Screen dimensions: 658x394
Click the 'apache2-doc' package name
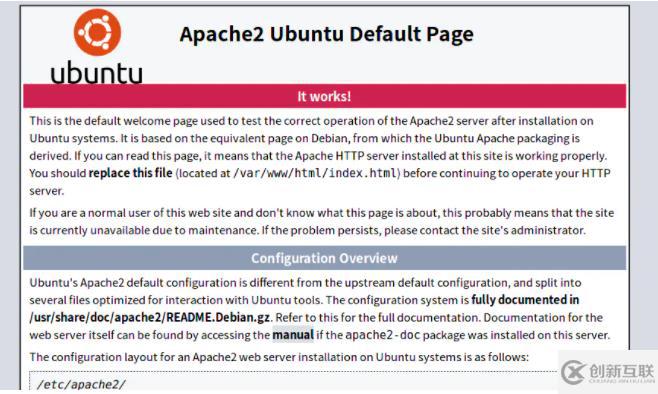[383, 335]
